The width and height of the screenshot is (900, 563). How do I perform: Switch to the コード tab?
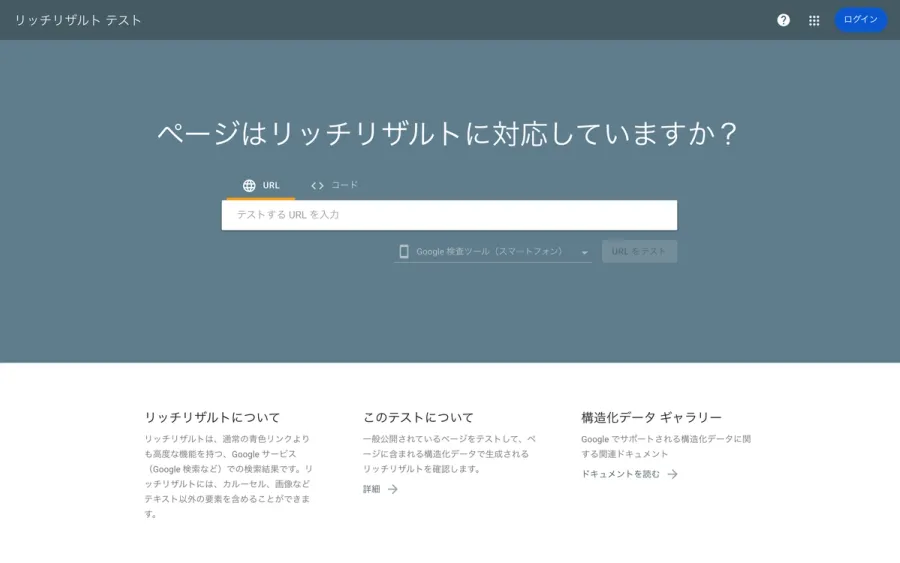334,185
